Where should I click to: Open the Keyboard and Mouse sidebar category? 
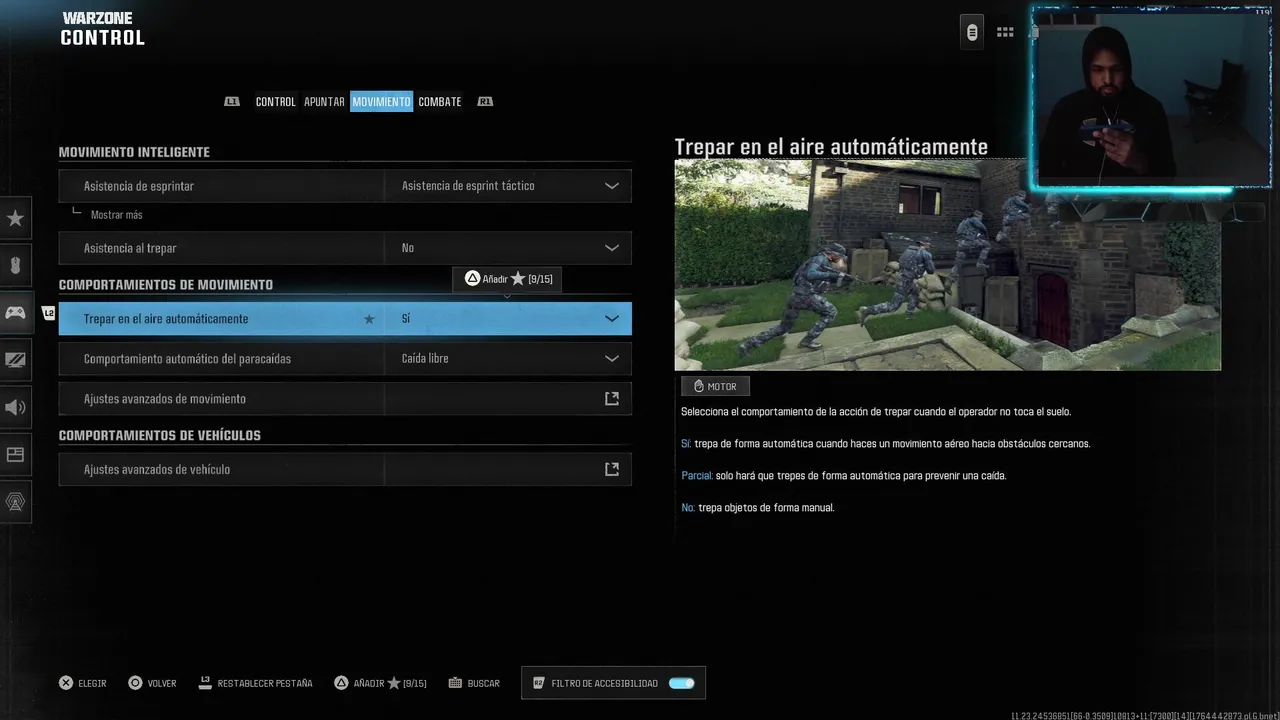(x=15, y=265)
